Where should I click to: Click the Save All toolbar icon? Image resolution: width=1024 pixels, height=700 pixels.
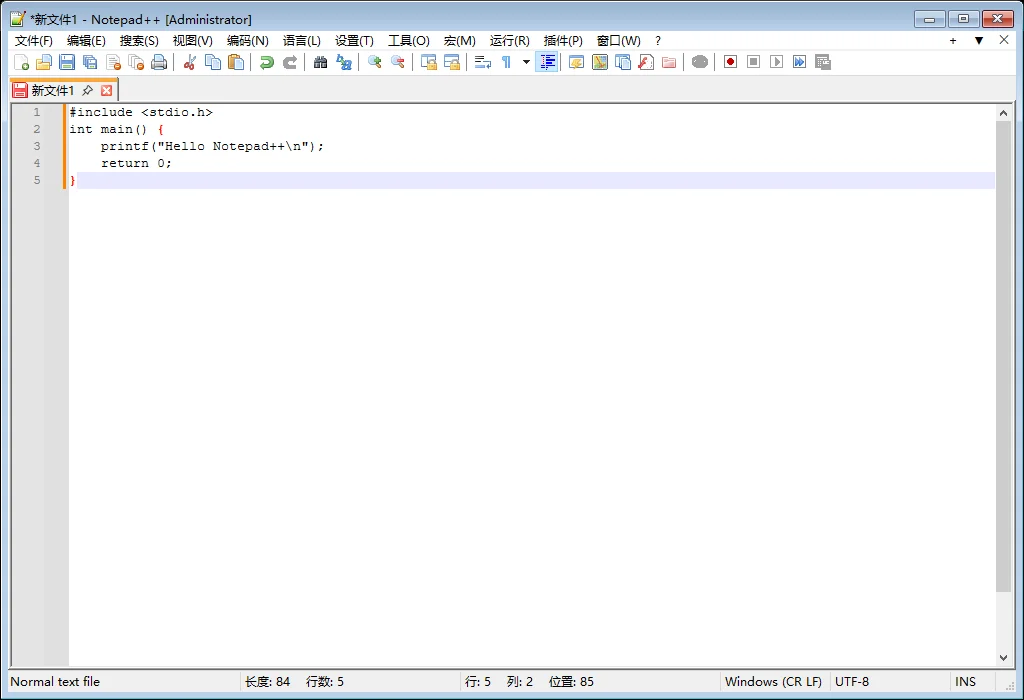[90, 62]
